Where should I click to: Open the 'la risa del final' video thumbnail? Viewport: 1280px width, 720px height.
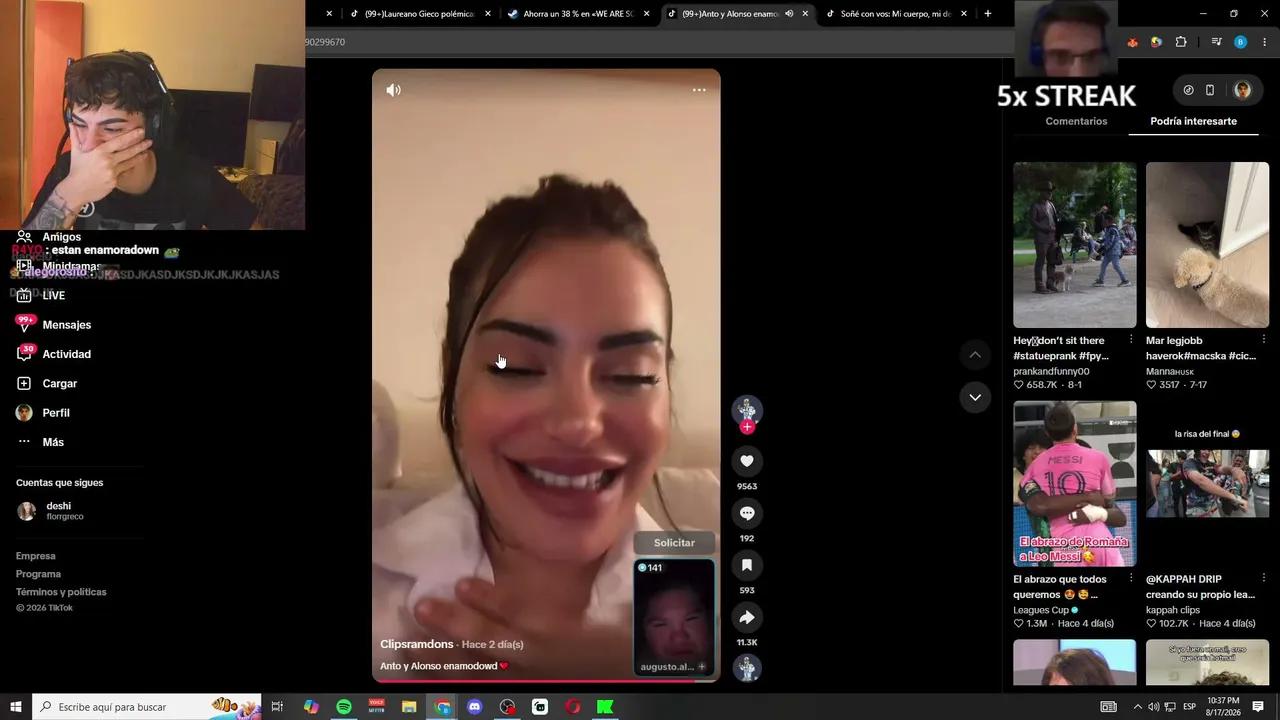pos(1207,484)
